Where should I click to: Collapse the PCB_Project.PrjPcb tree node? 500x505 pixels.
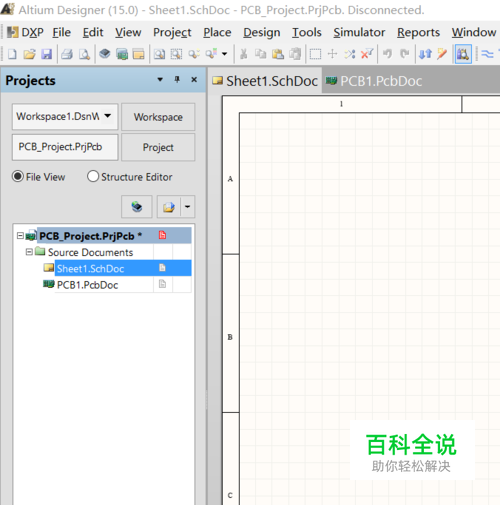(x=20, y=236)
